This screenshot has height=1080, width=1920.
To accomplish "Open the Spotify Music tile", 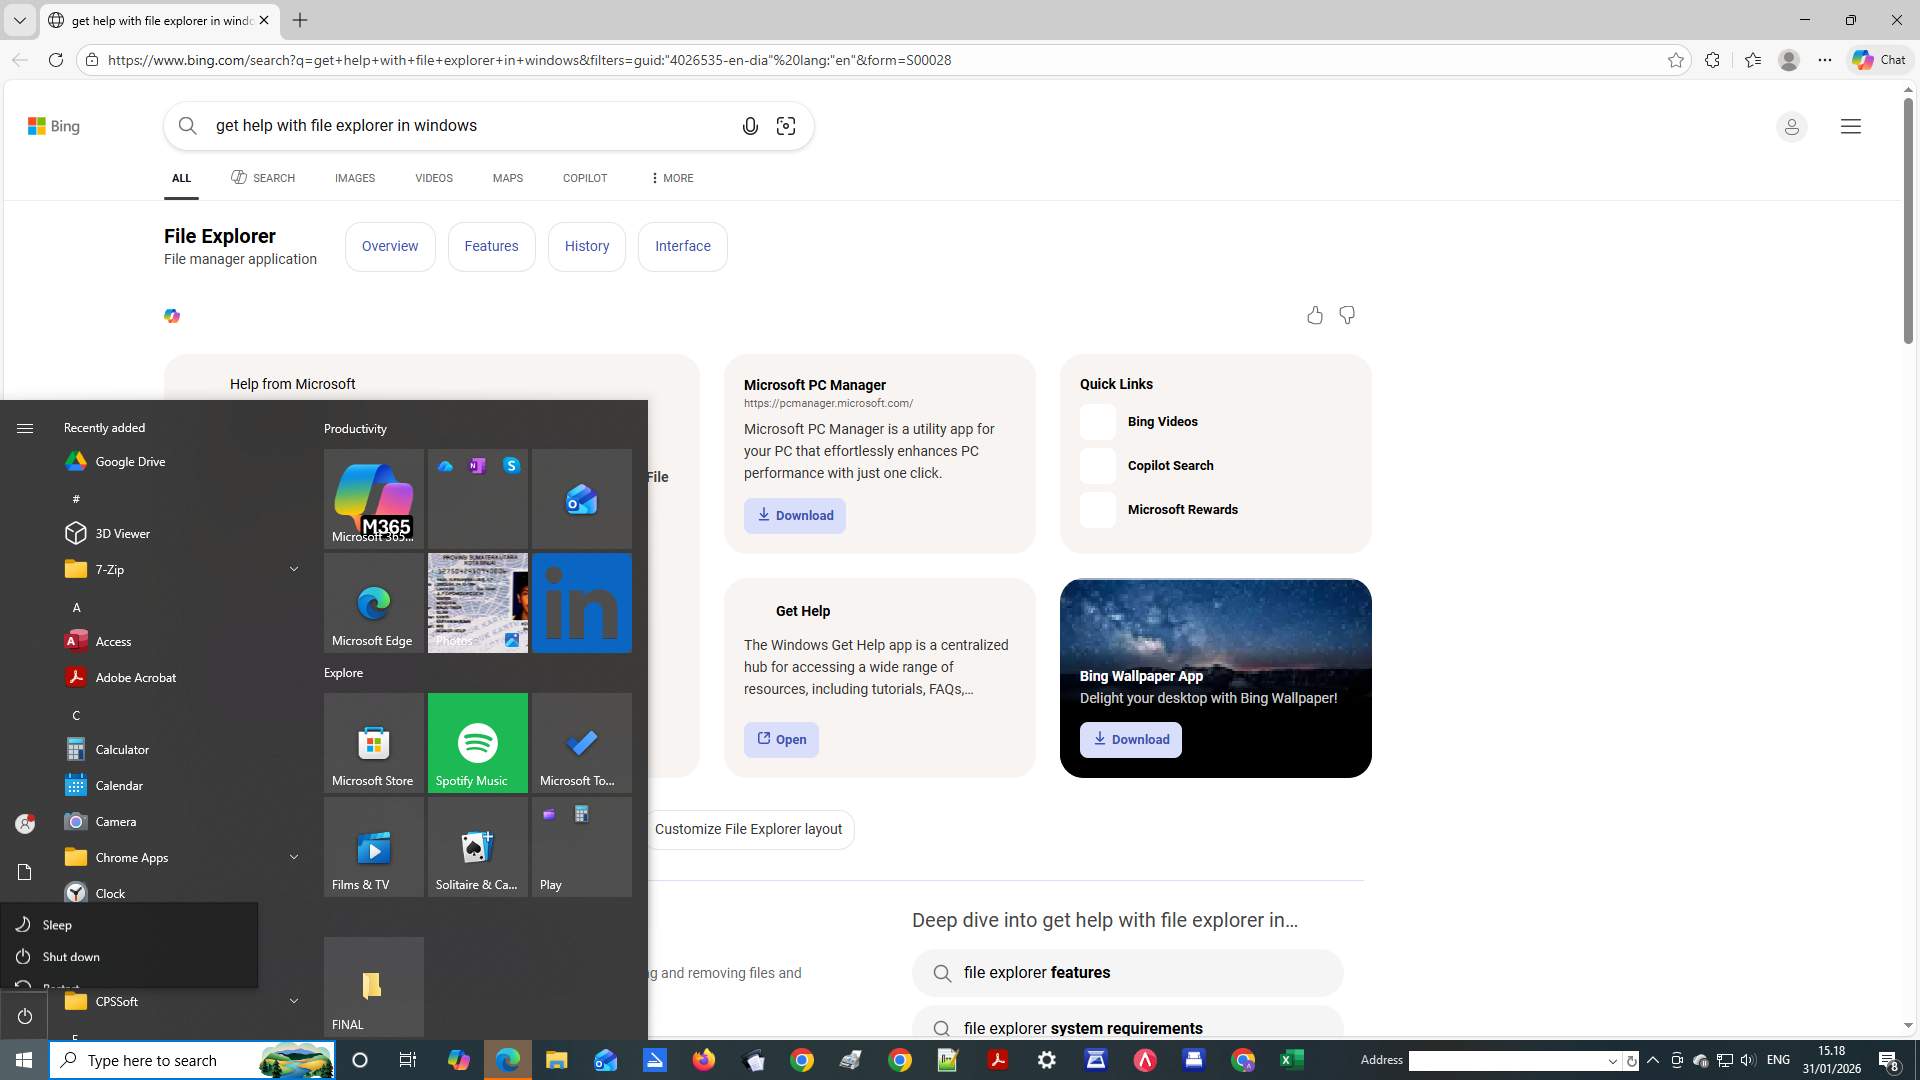I will [477, 743].
